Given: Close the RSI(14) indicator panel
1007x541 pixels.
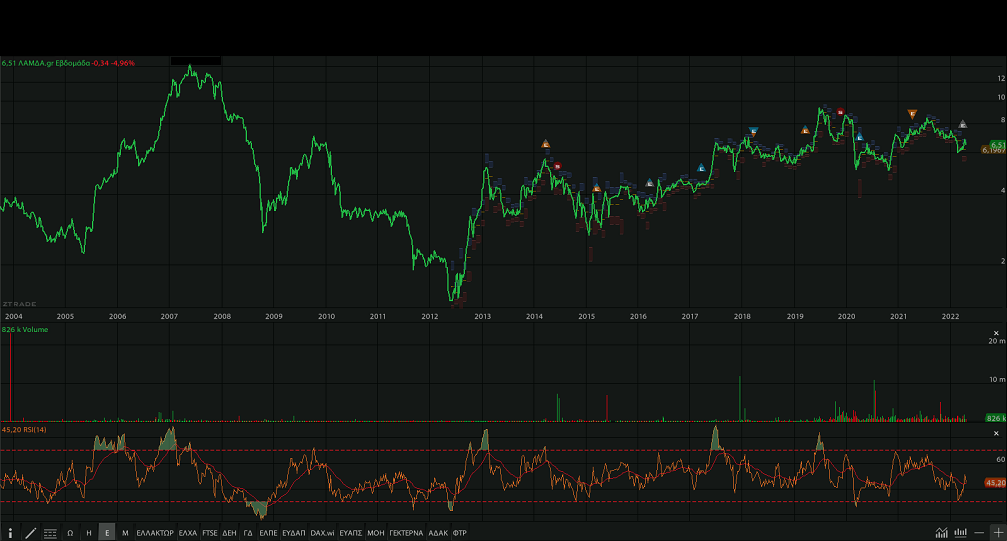Looking at the screenshot, I should [x=996, y=433].
